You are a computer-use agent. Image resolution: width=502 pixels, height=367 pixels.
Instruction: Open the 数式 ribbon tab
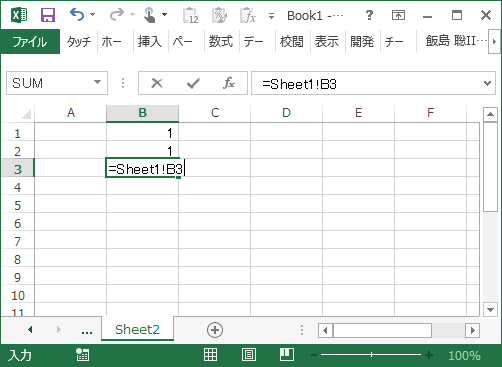pyautogui.click(x=221, y=42)
